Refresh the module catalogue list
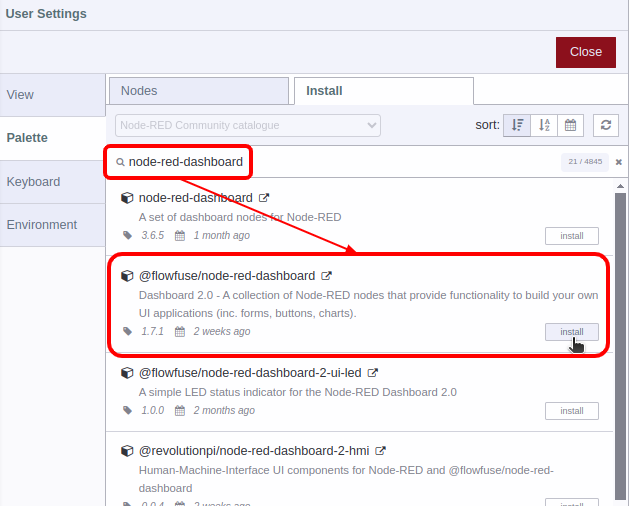Image resolution: width=629 pixels, height=506 pixels. (606, 125)
